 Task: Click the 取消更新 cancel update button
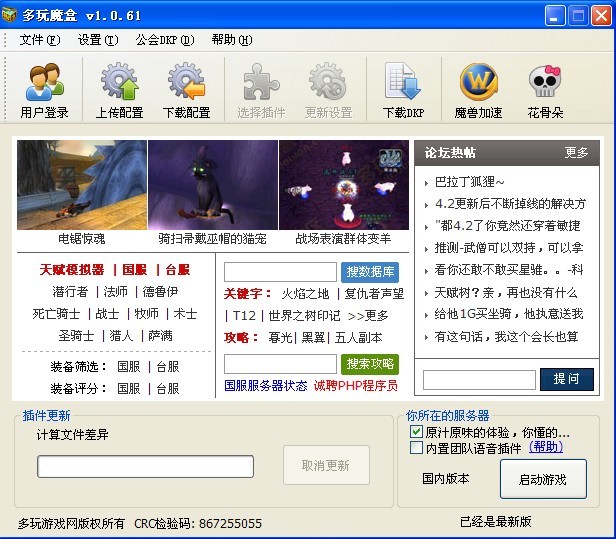click(326, 465)
